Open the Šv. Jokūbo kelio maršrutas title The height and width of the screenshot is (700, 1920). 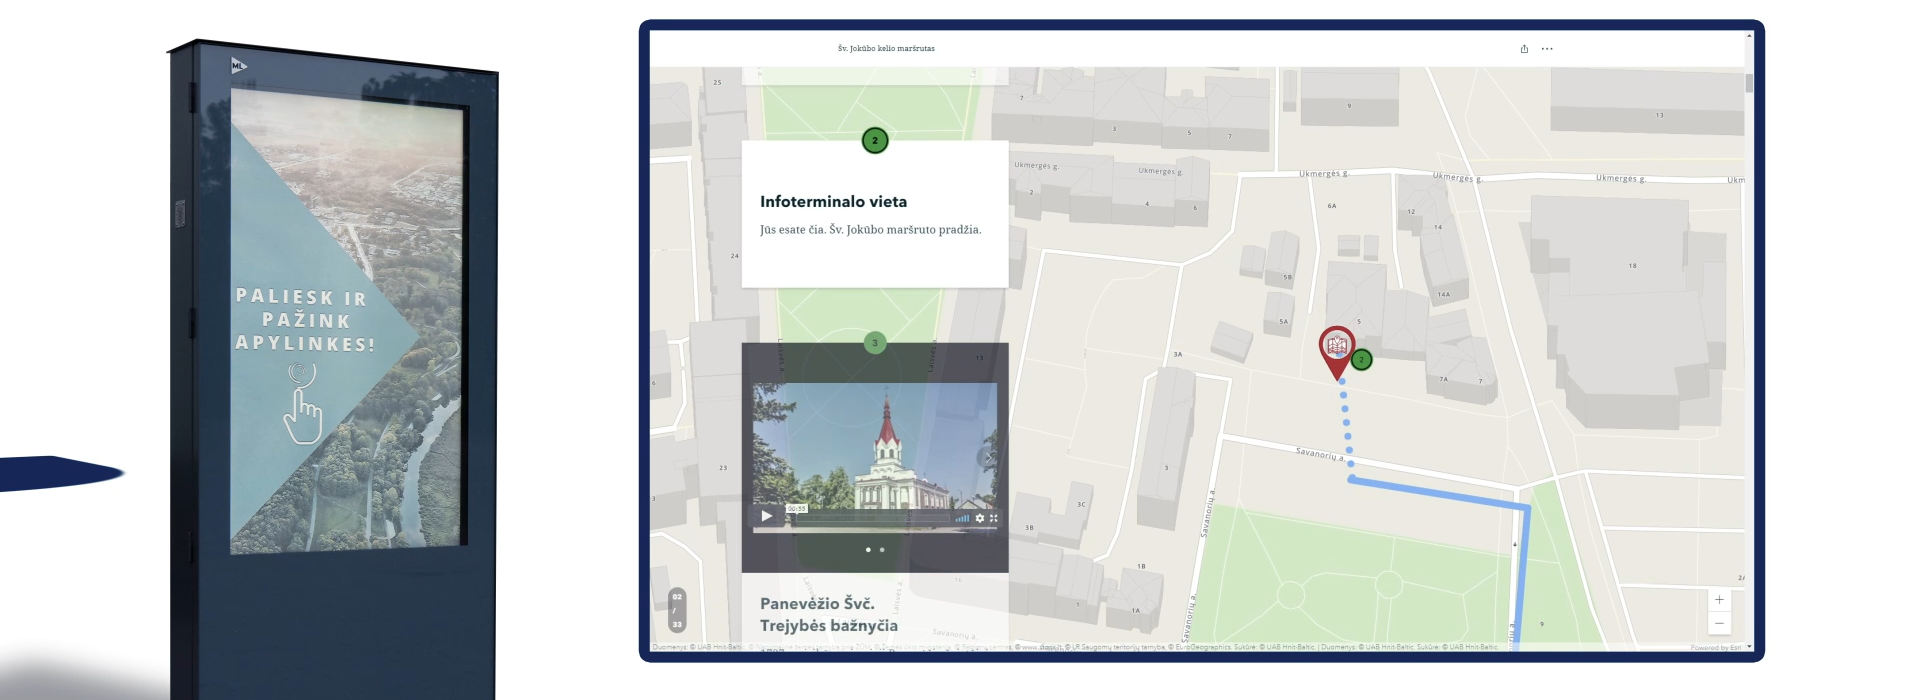[886, 49]
